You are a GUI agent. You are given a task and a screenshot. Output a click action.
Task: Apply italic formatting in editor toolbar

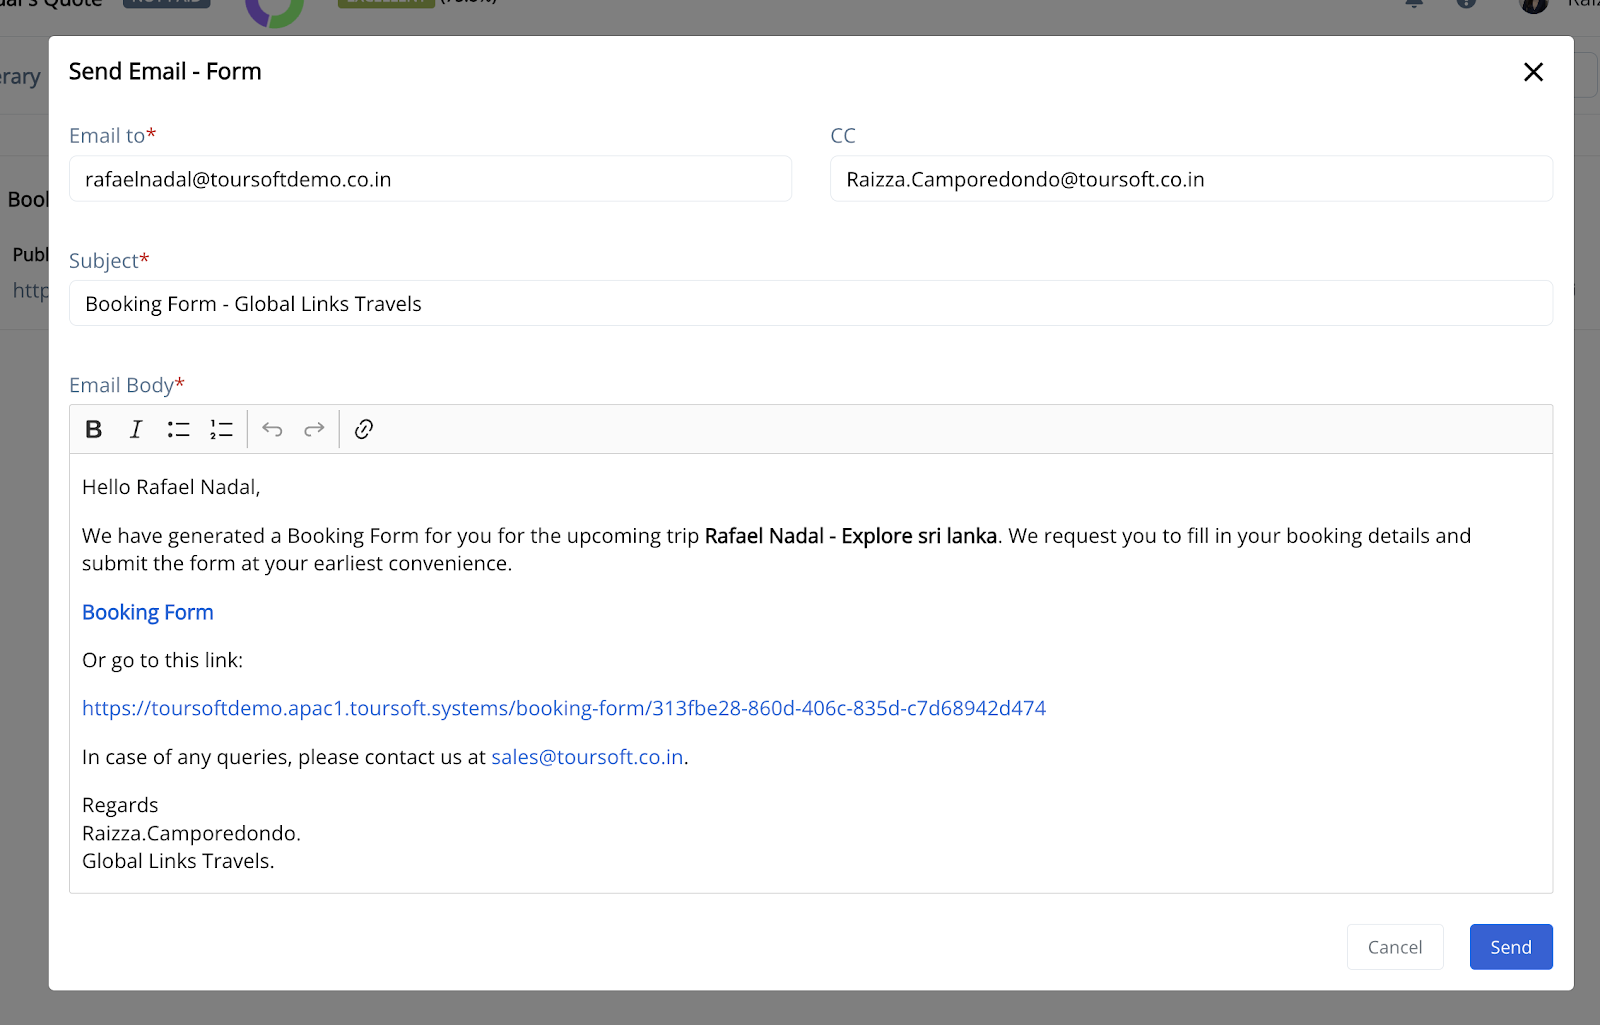click(x=136, y=429)
